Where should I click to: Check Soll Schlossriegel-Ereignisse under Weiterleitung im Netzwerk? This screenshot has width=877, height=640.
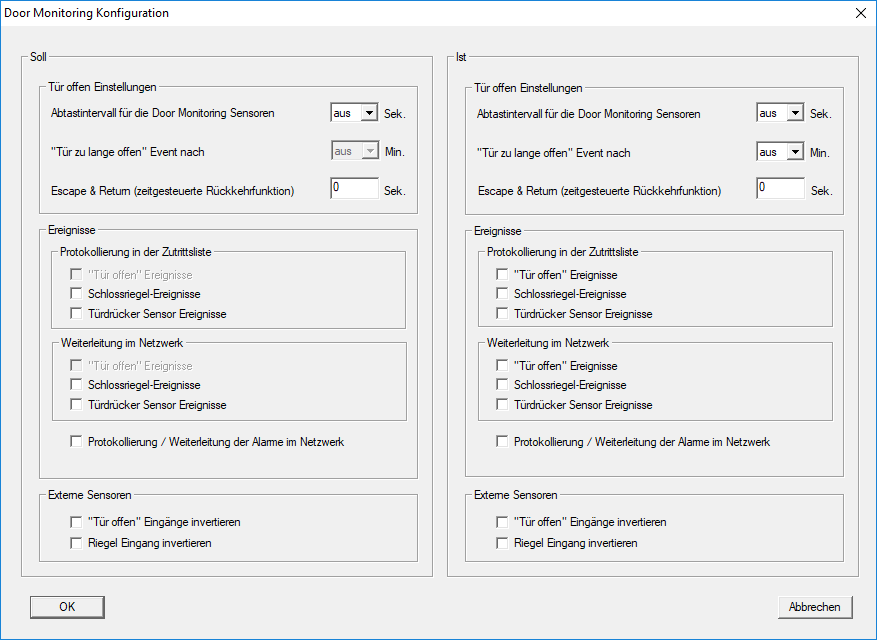tap(76, 385)
